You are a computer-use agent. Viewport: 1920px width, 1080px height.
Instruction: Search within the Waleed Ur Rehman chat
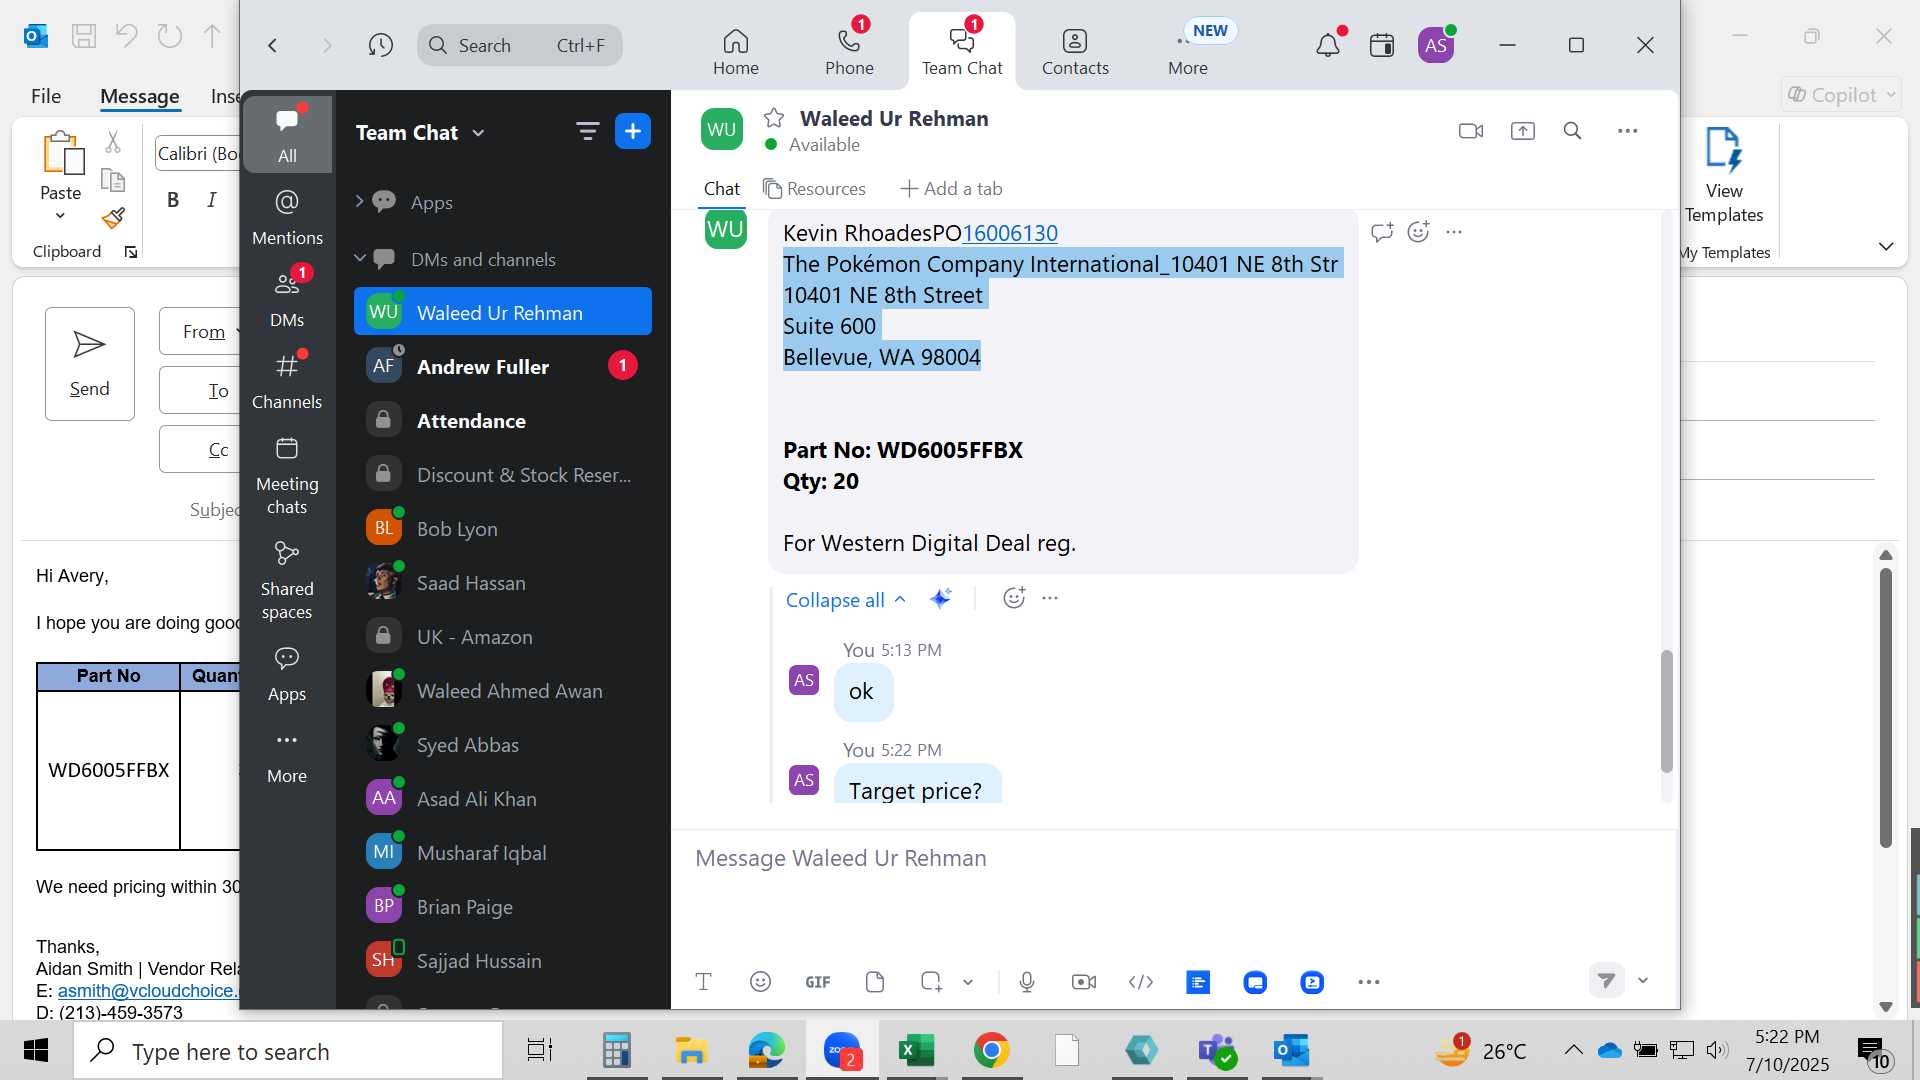[1572, 131]
